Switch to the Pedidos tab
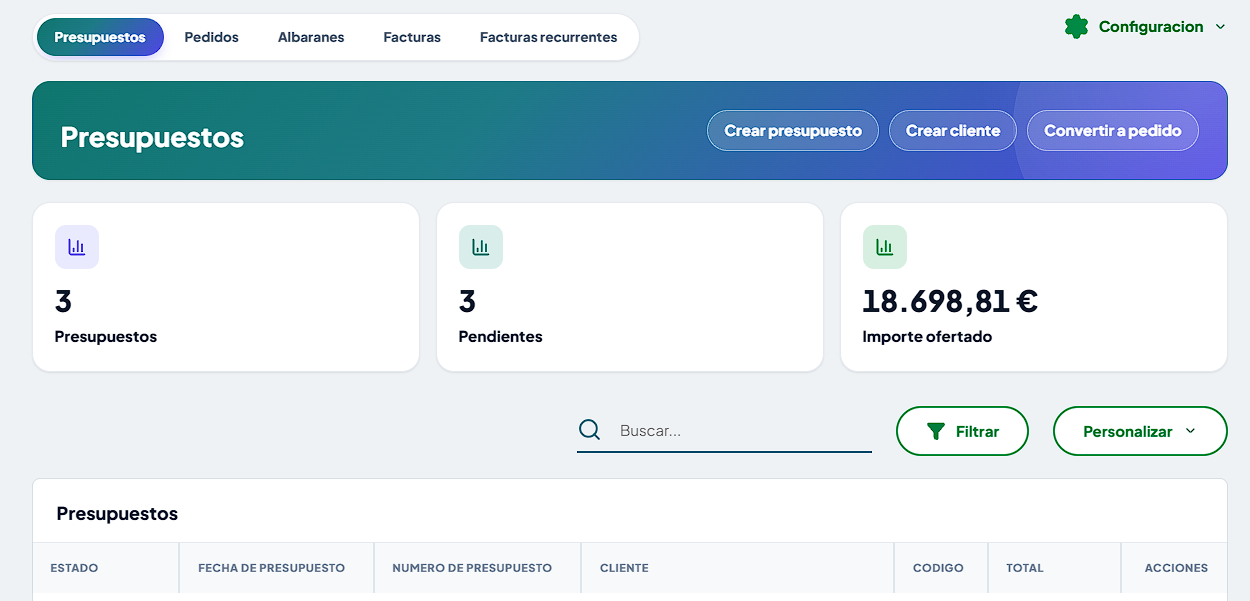 pyautogui.click(x=212, y=37)
